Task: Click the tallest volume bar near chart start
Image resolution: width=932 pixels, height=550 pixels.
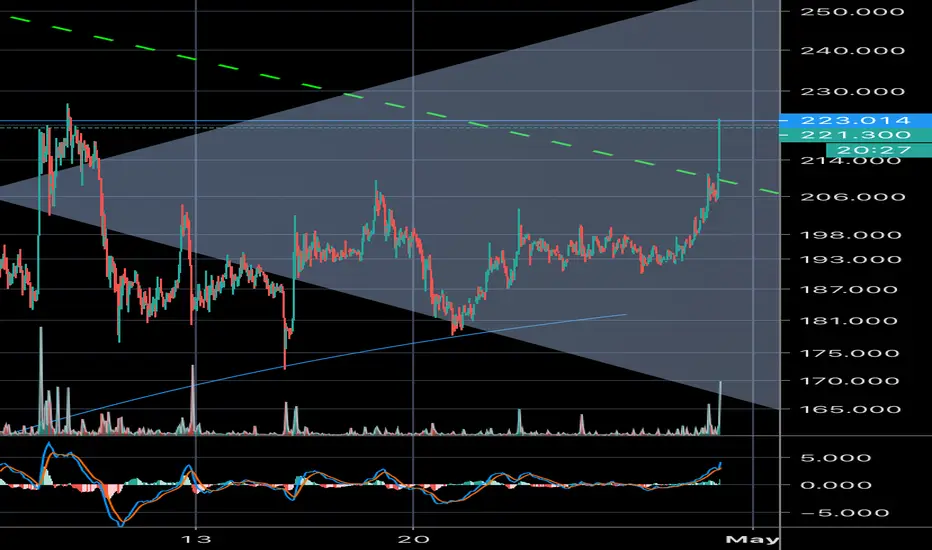Action: pos(41,381)
